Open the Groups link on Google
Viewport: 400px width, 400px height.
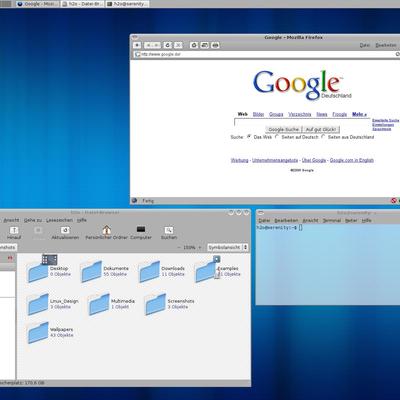276,114
